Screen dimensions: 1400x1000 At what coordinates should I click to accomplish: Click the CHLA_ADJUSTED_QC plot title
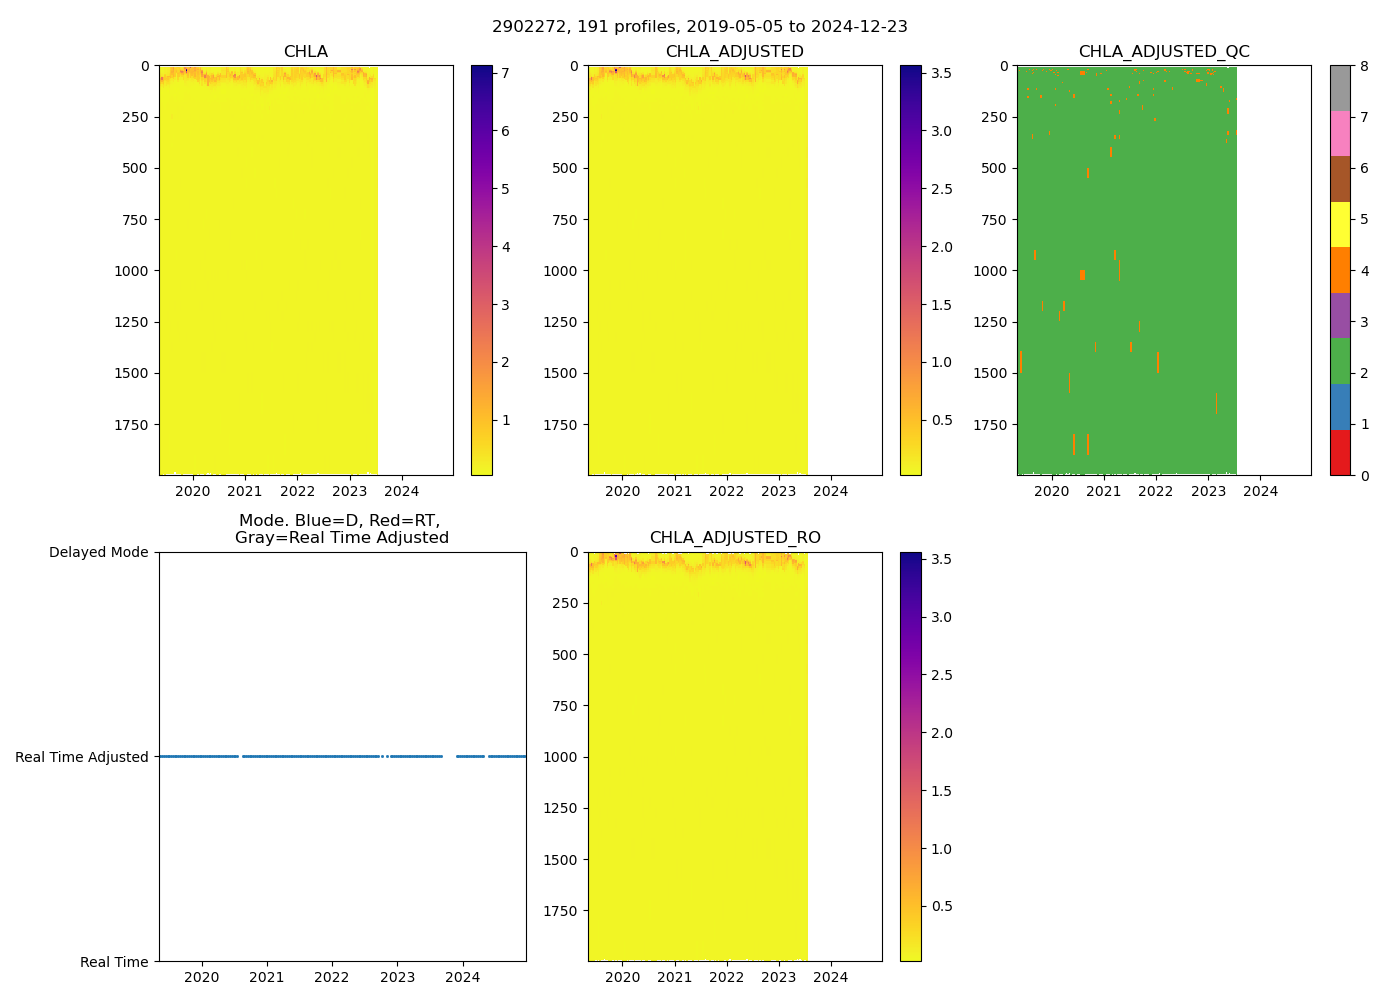[x=1163, y=52]
